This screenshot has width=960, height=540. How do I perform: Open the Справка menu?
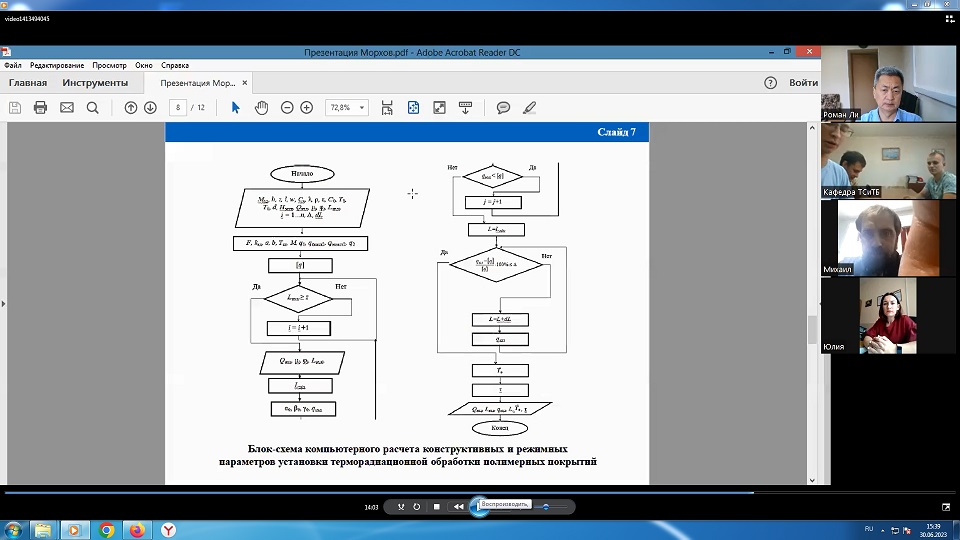pyautogui.click(x=175, y=65)
